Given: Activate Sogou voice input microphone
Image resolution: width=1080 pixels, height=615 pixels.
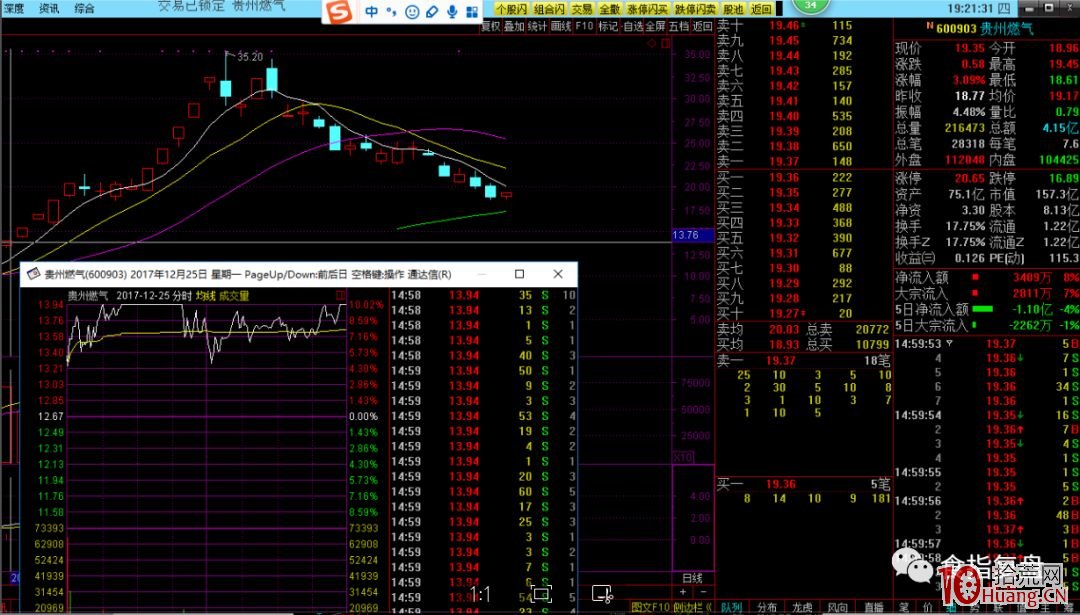Looking at the screenshot, I should pos(453,12).
